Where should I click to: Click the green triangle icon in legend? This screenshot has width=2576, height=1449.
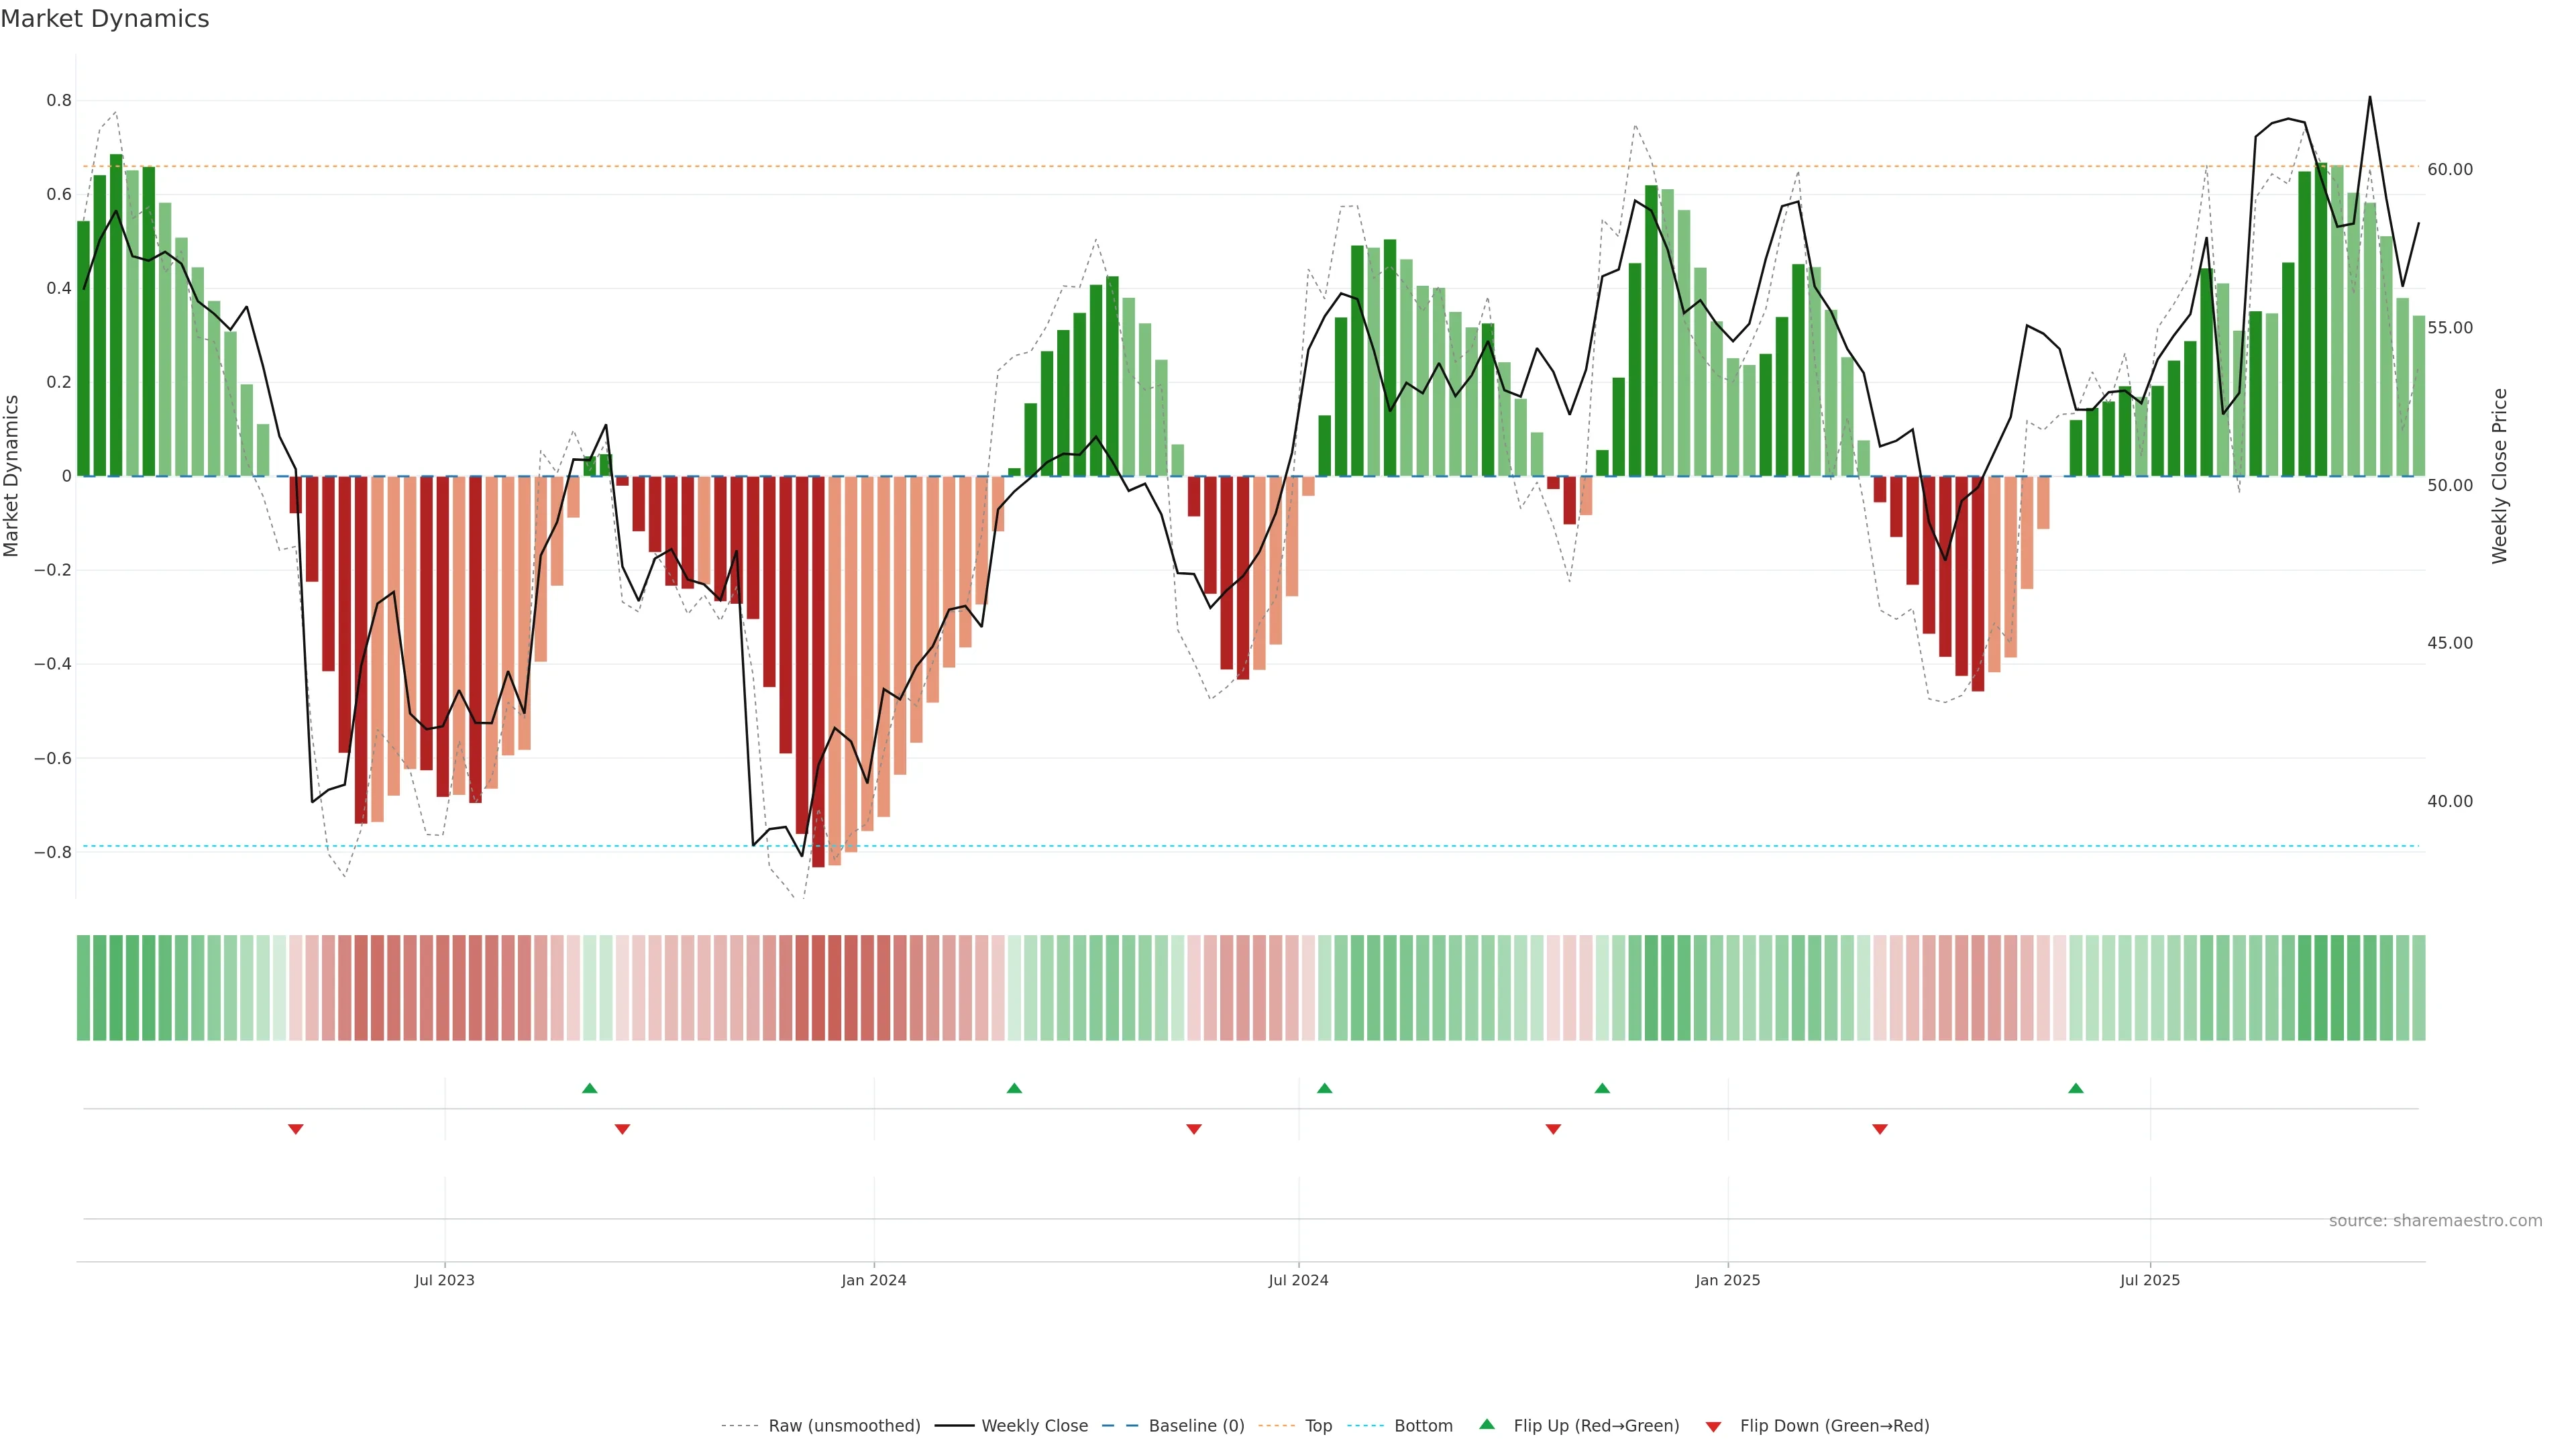coord(1487,1424)
